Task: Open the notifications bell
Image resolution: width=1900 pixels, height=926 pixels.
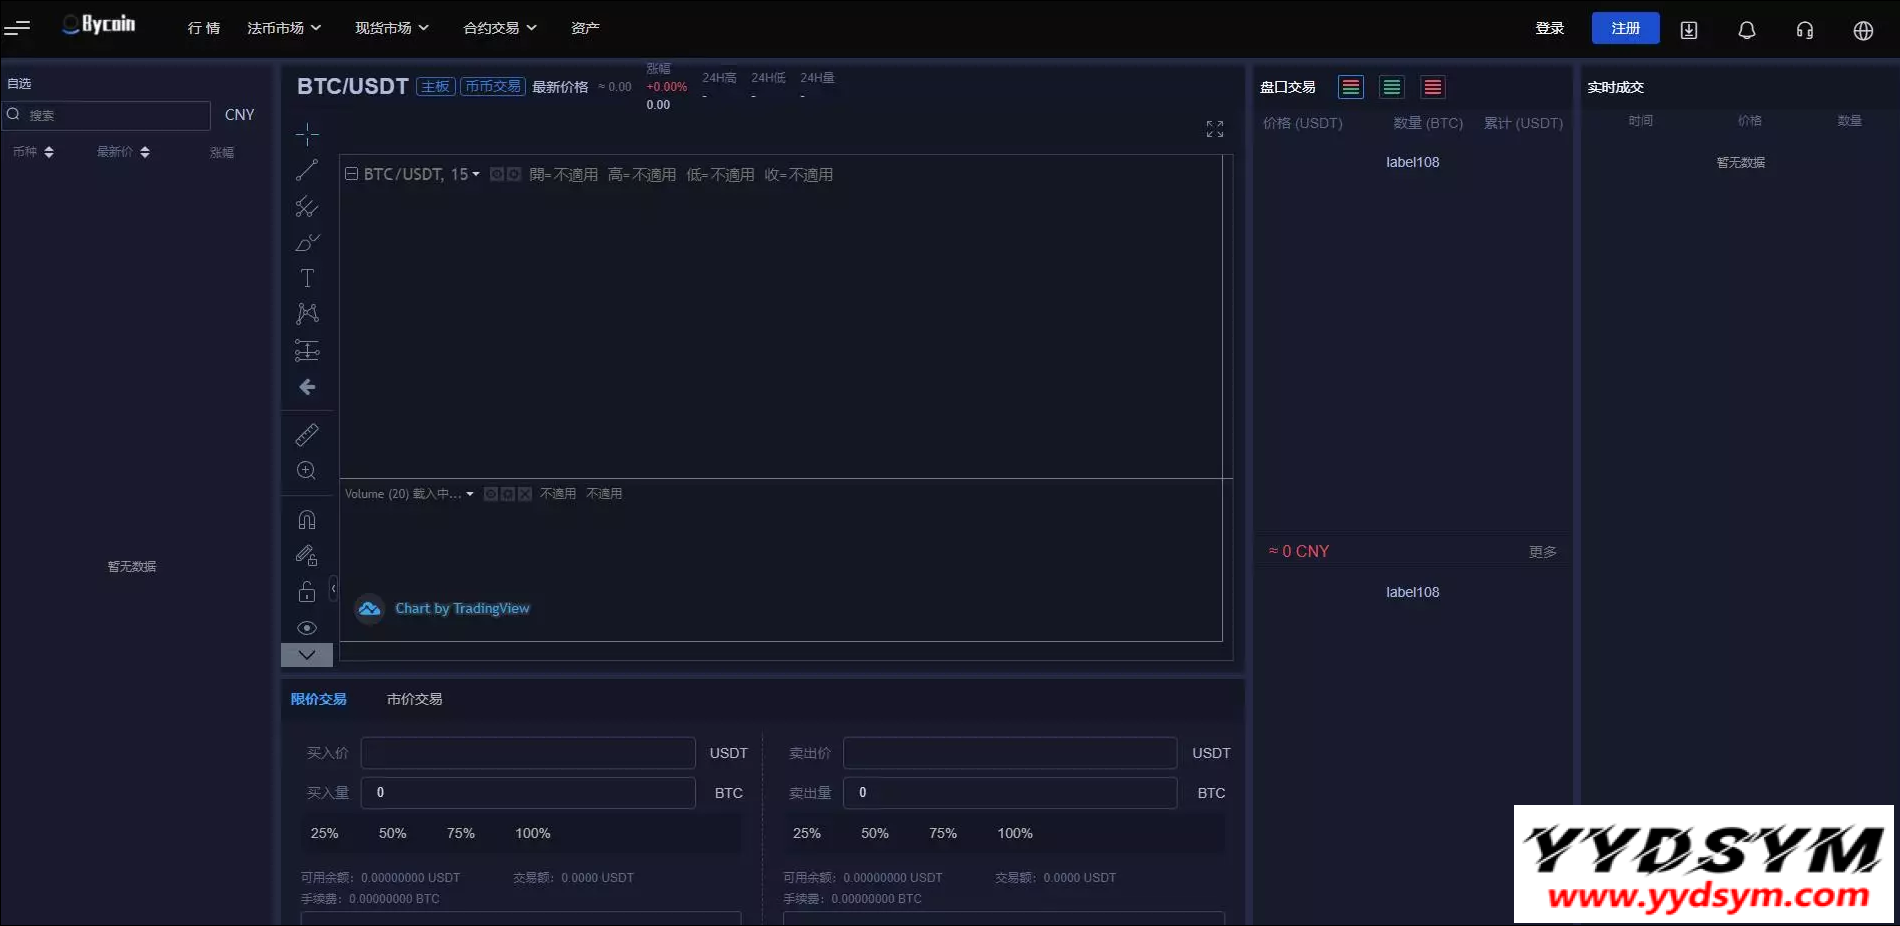Action: click(1746, 30)
